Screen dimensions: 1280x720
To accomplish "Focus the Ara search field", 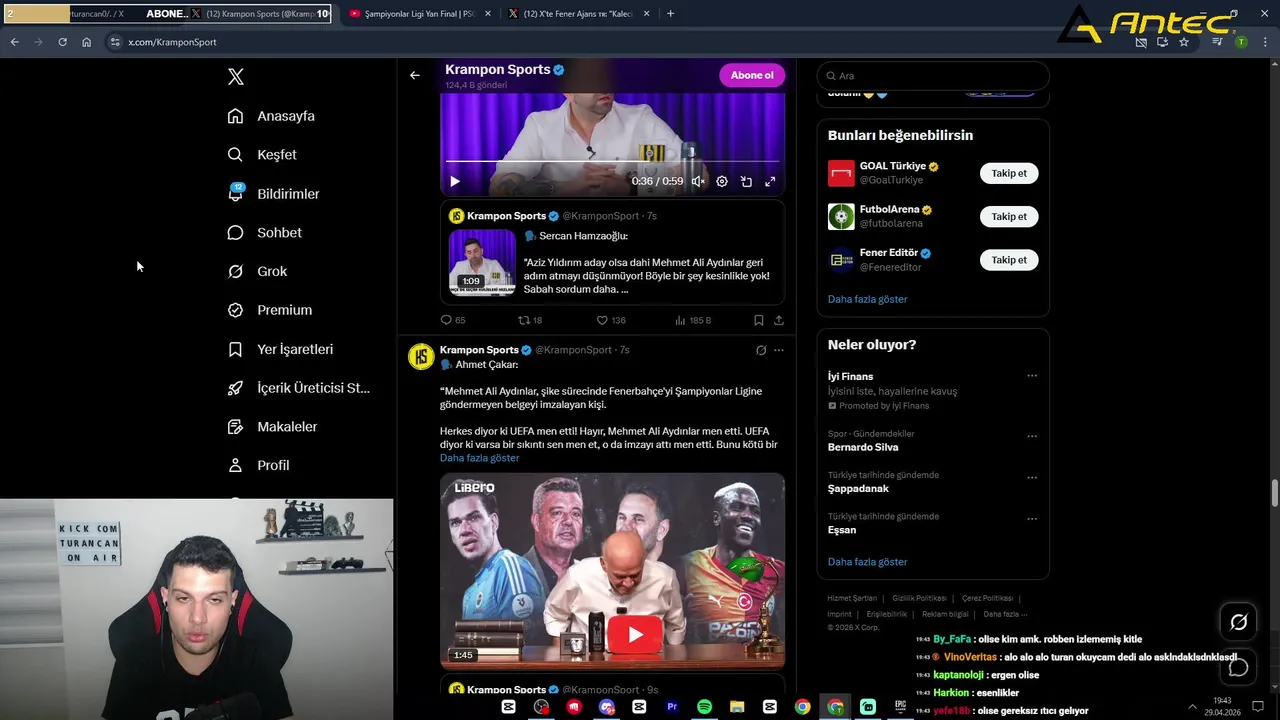I will coord(933,76).
